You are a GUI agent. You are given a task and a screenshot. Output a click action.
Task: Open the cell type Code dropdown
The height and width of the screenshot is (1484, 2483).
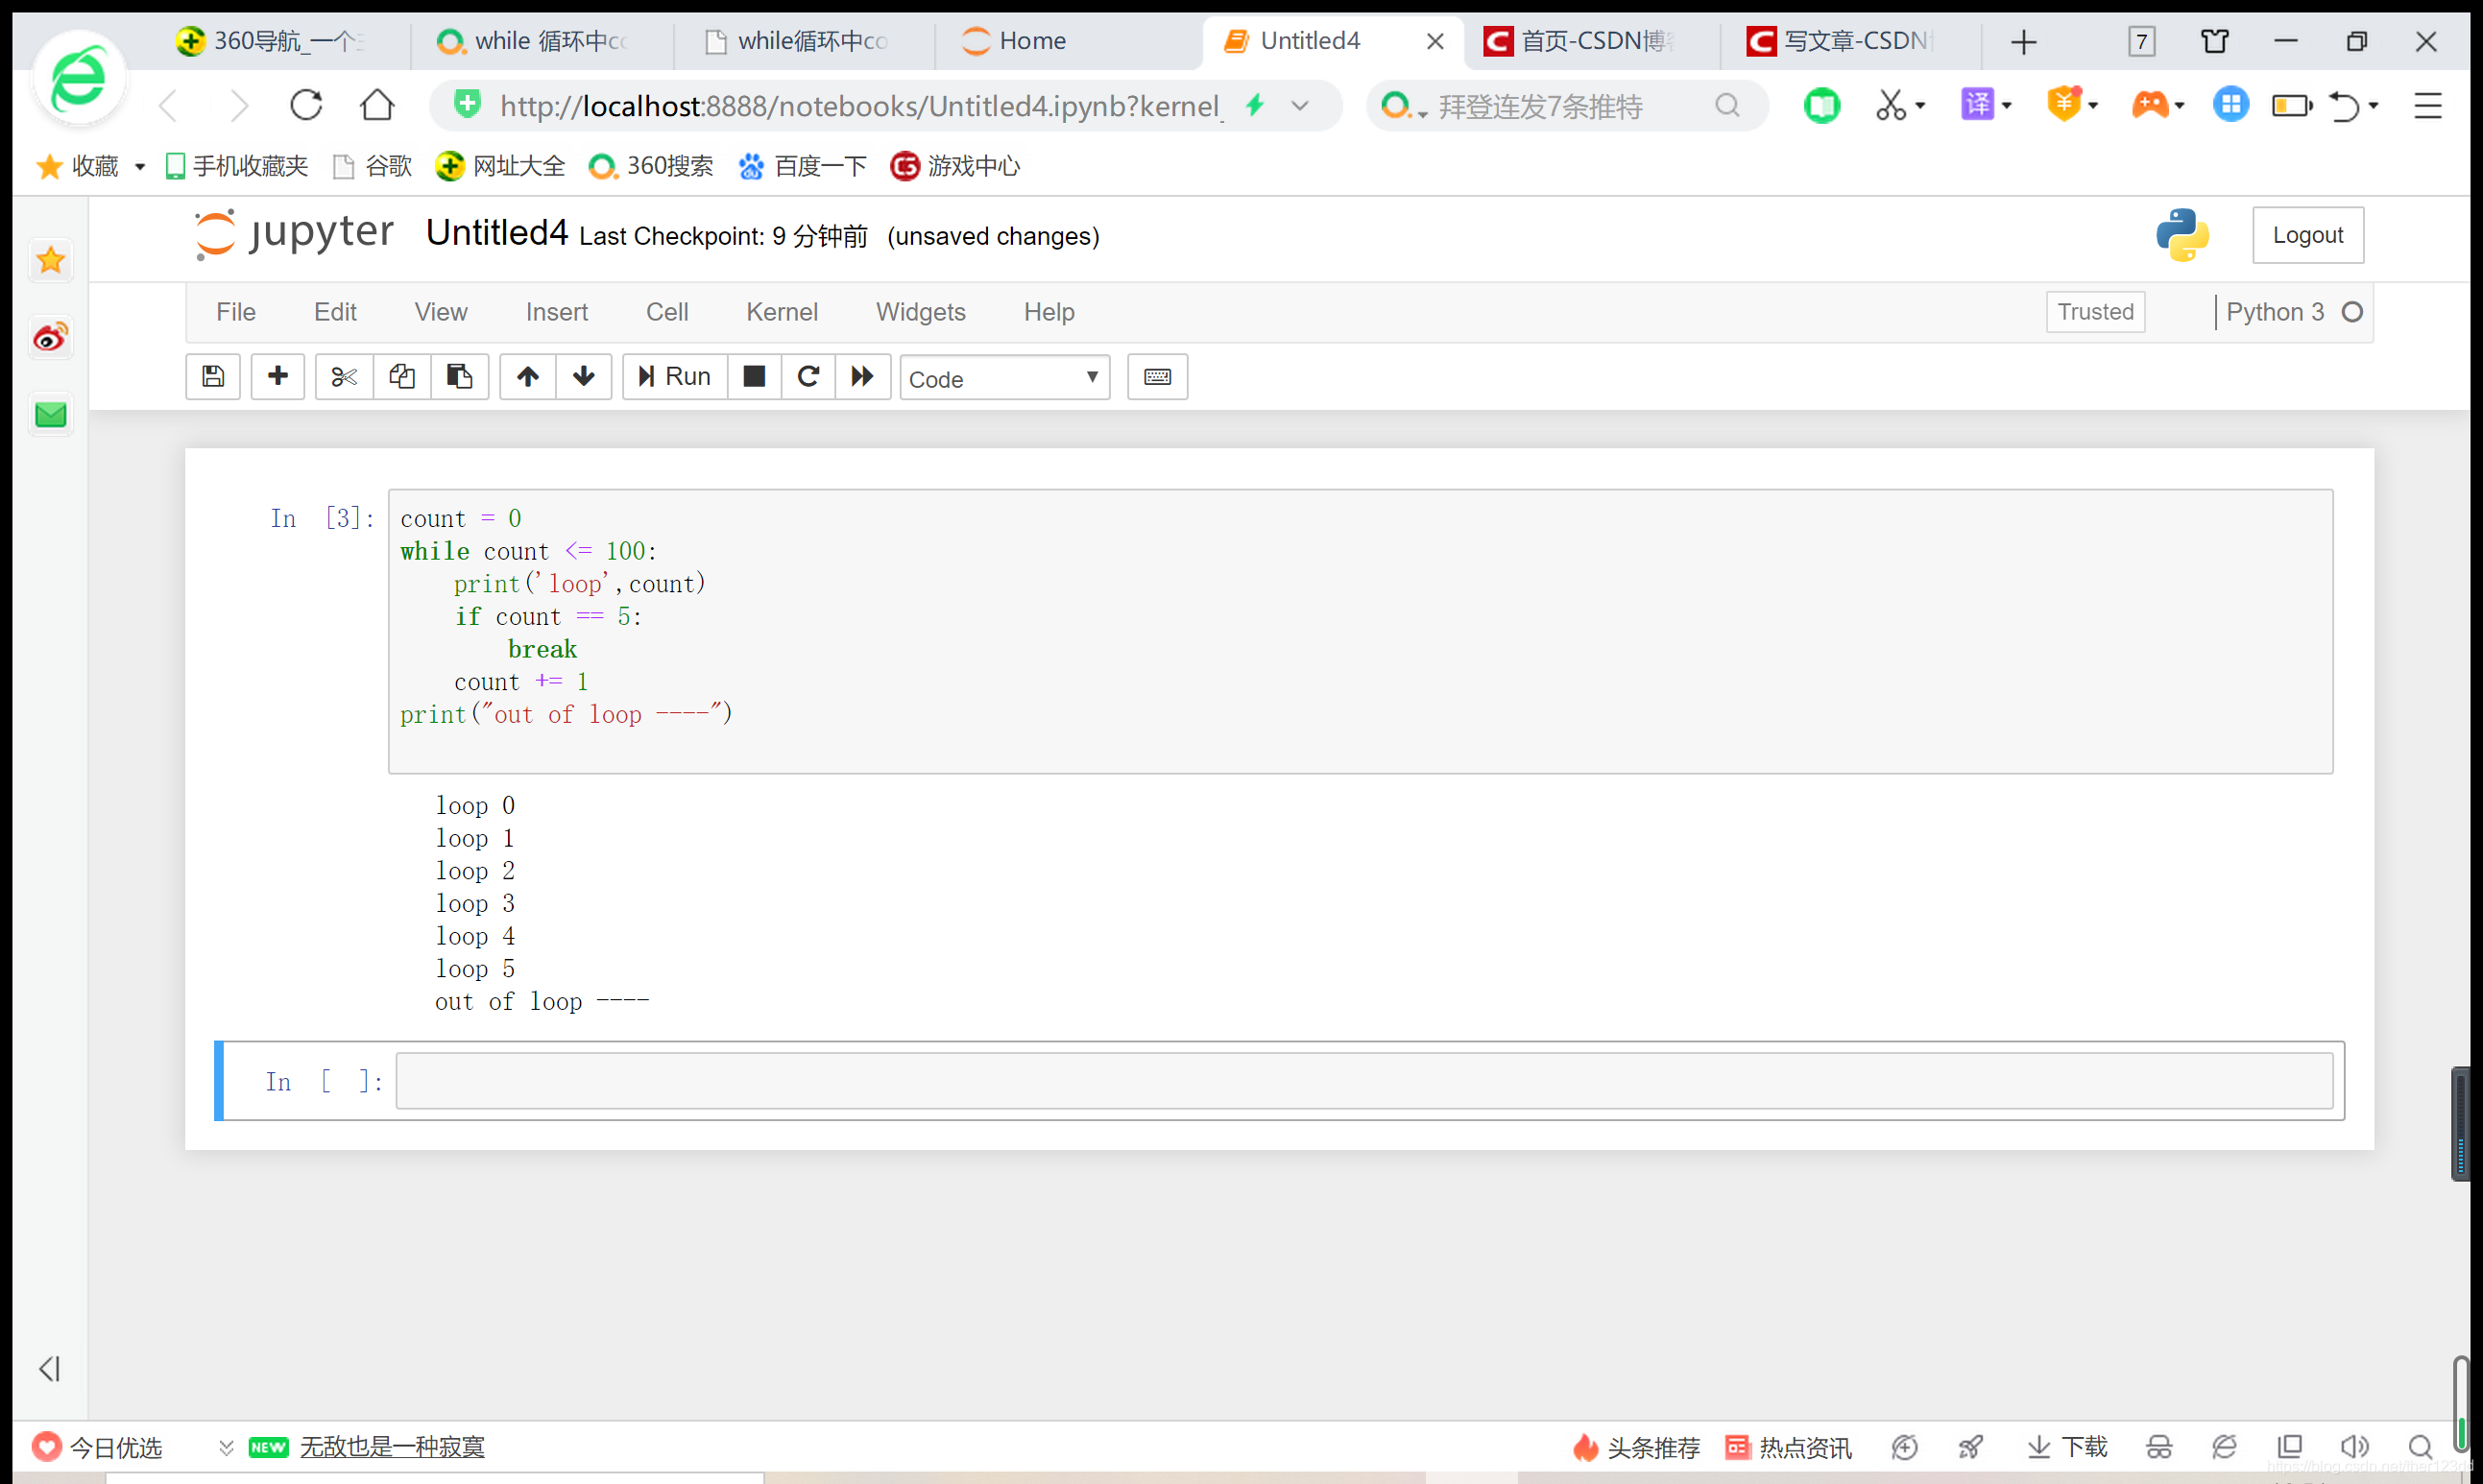coord(1004,378)
